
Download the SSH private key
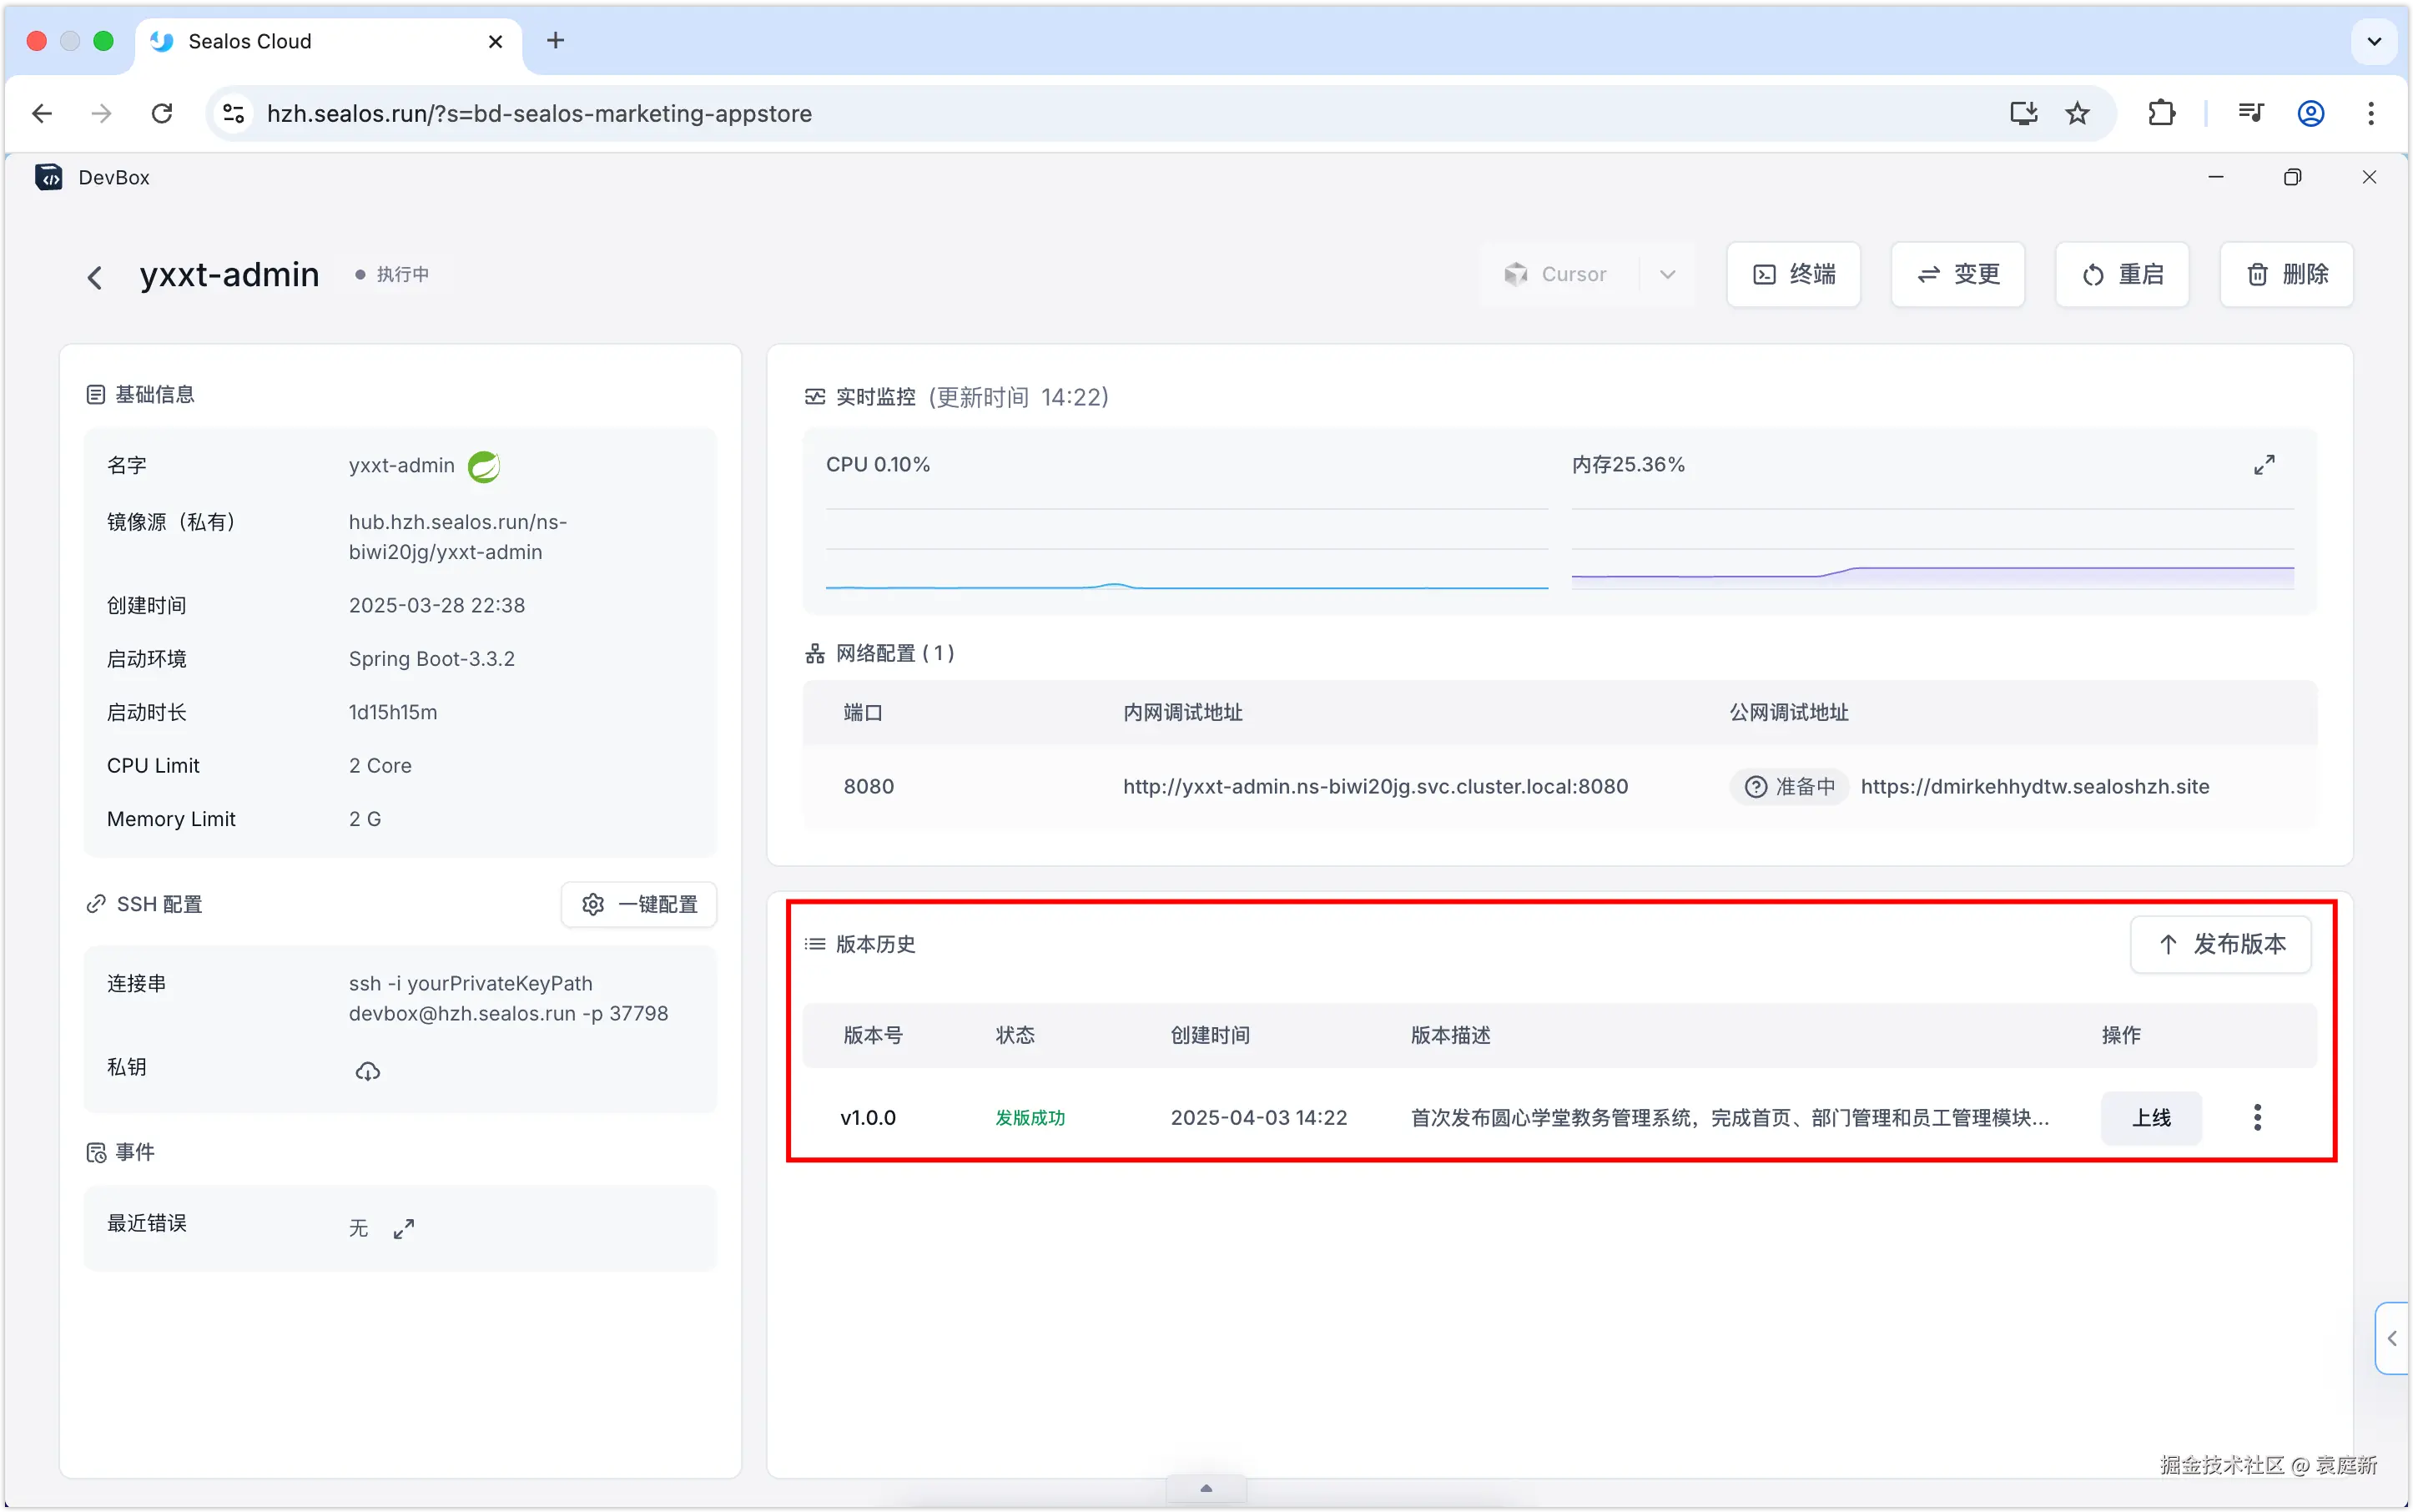(x=367, y=1070)
